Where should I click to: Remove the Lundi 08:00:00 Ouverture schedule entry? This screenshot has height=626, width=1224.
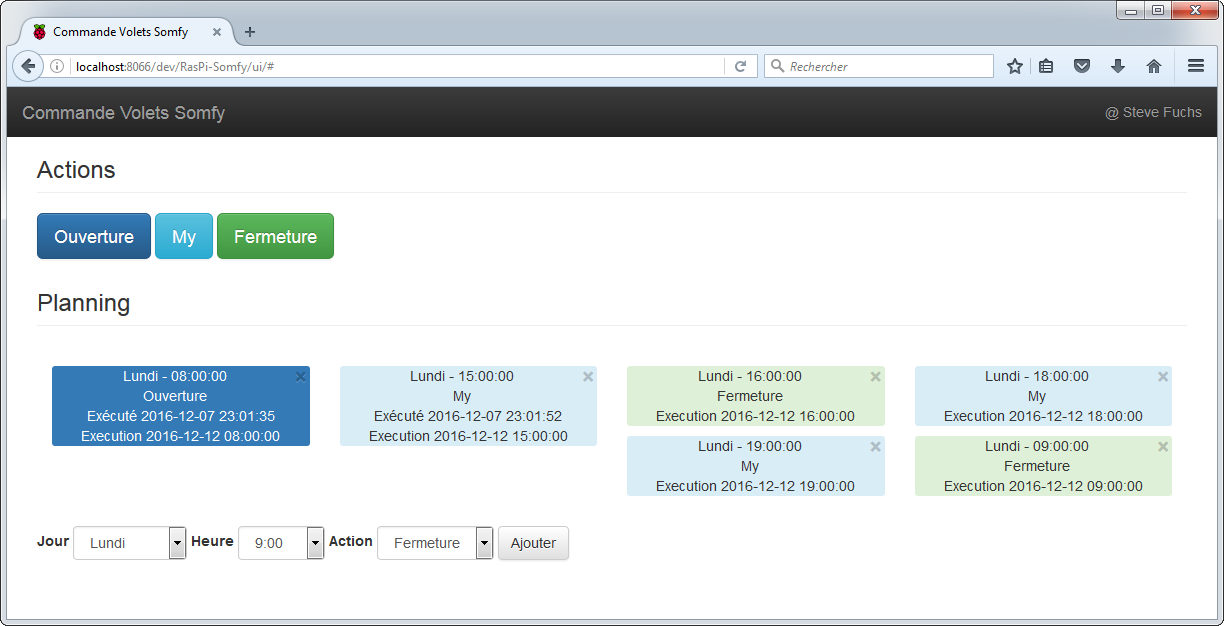[x=300, y=377]
